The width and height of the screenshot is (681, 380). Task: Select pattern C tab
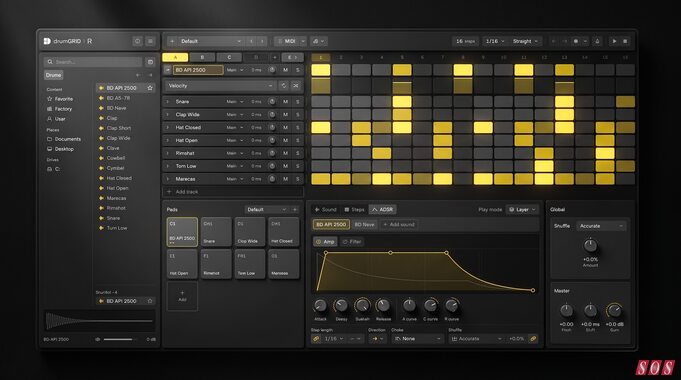[229, 57]
